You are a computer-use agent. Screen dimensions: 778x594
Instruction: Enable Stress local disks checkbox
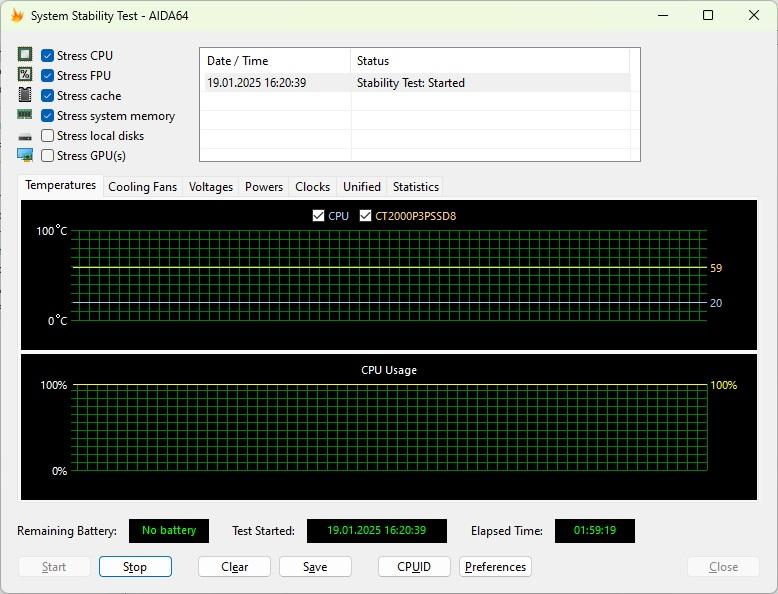[x=47, y=135]
